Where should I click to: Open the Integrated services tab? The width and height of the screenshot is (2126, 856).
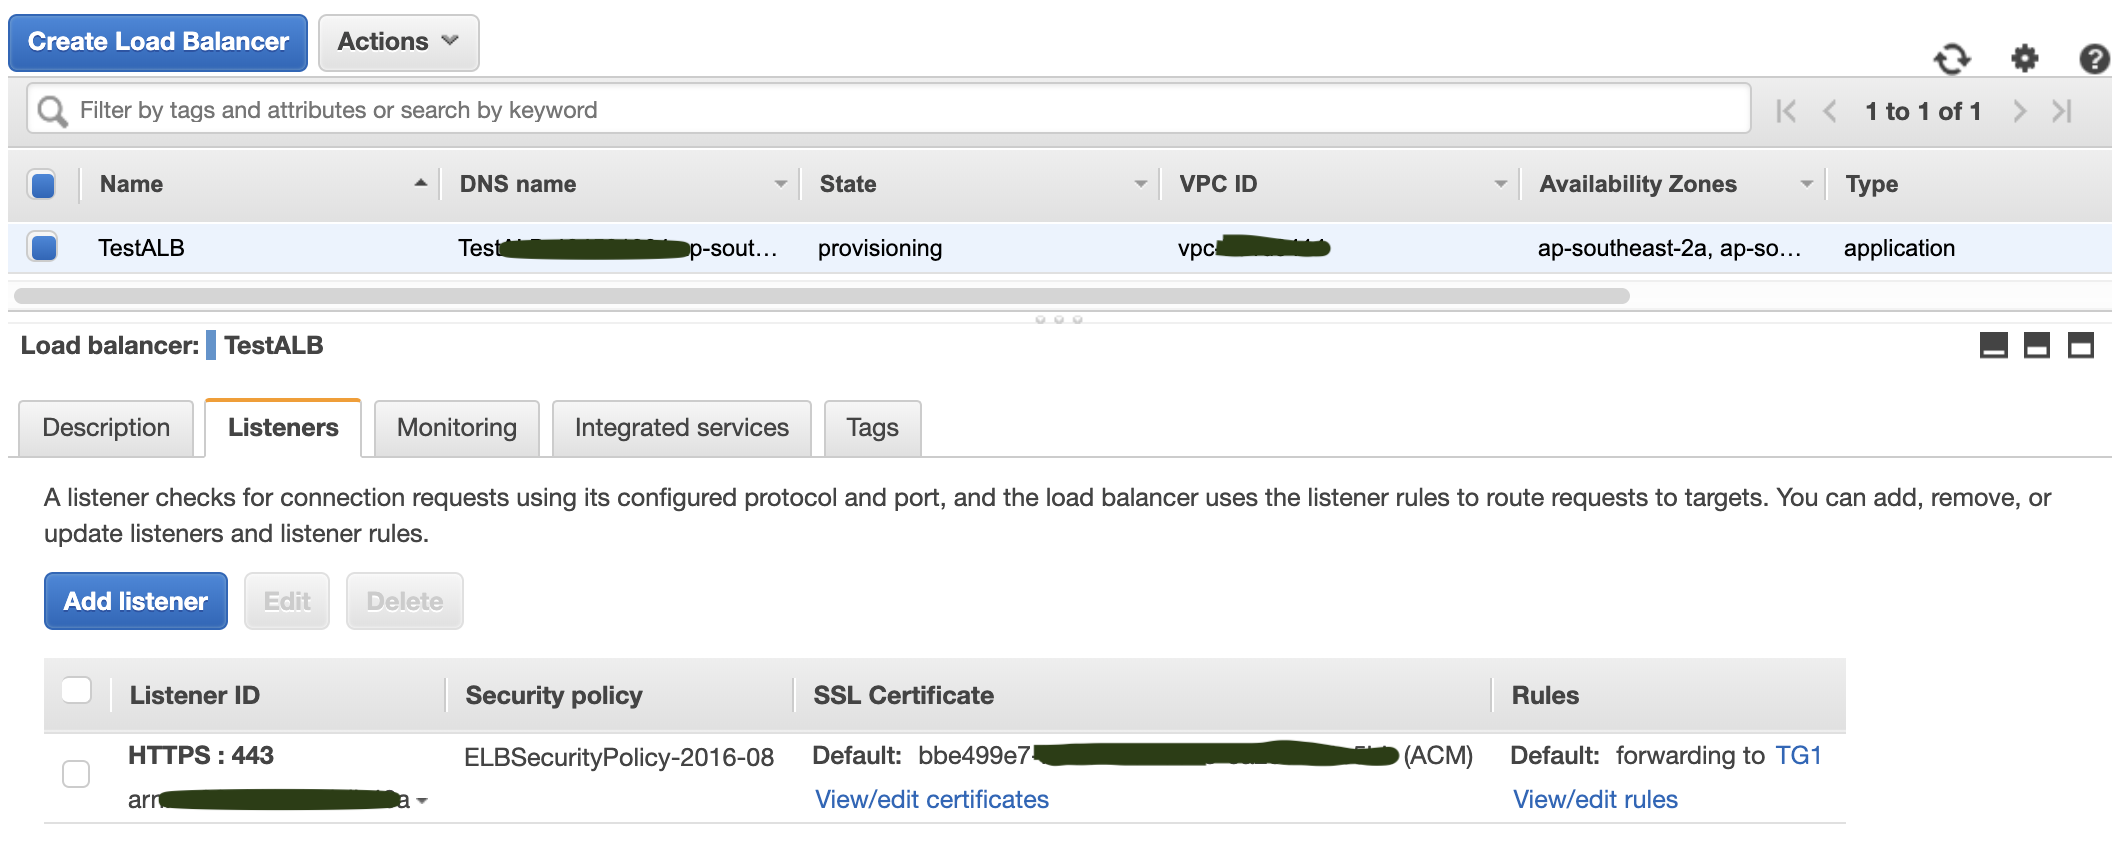click(681, 428)
